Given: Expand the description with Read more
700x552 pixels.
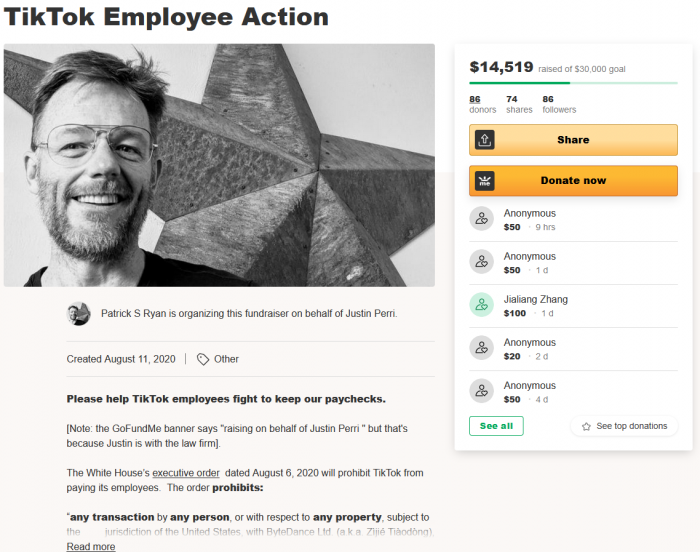Looking at the screenshot, I should pos(91,547).
